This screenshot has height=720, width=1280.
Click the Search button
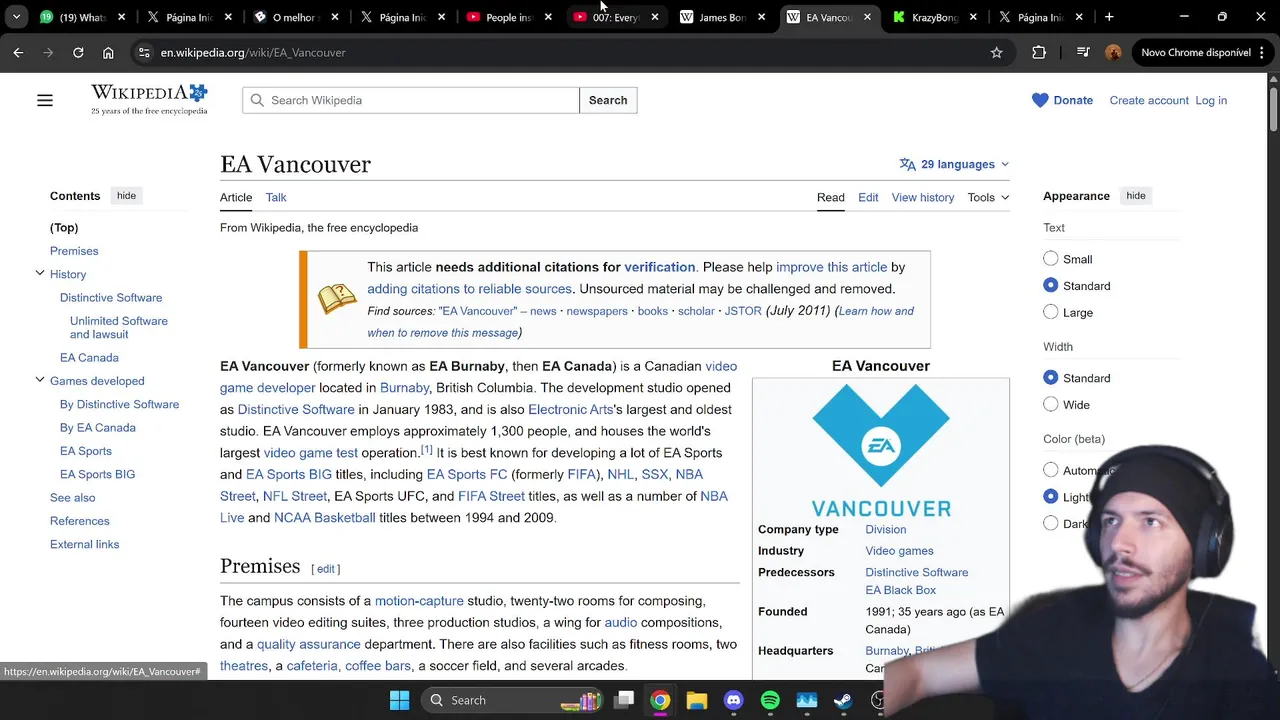pos(608,100)
